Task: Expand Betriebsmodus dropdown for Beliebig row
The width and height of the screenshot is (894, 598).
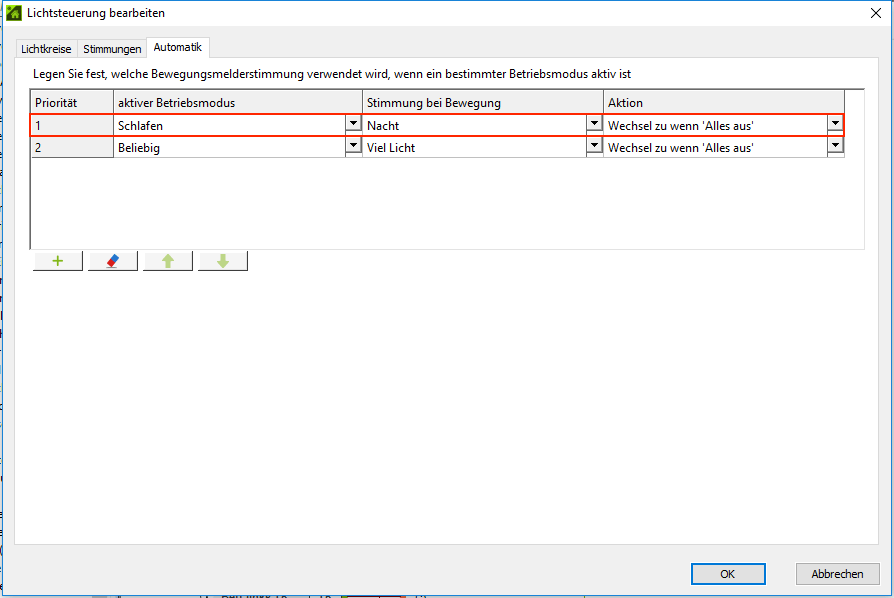Action: coord(353,146)
